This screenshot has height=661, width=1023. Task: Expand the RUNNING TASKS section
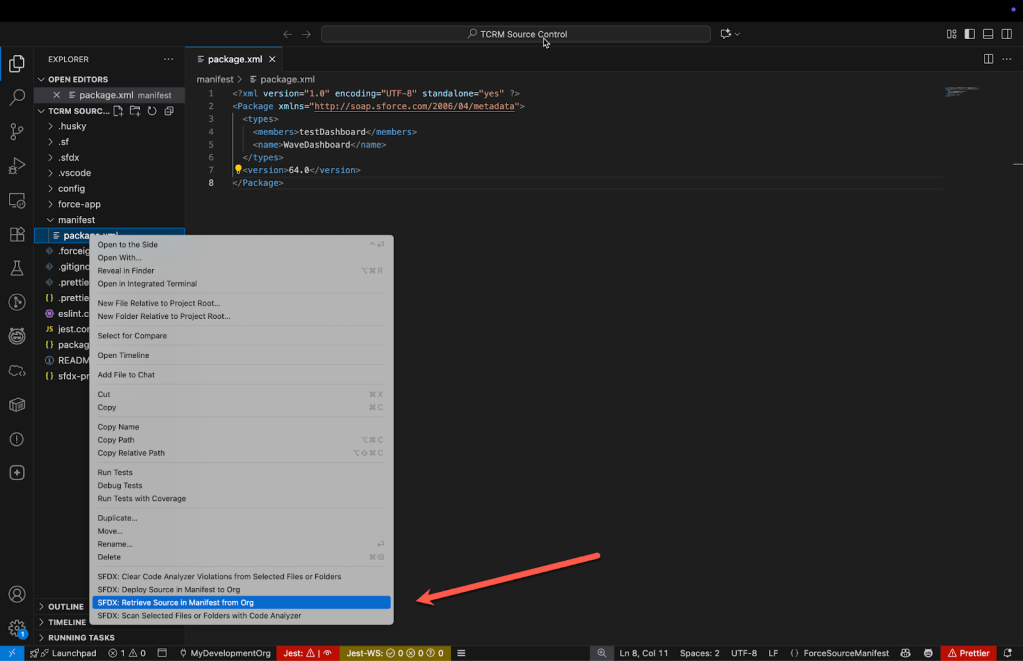pos(81,637)
